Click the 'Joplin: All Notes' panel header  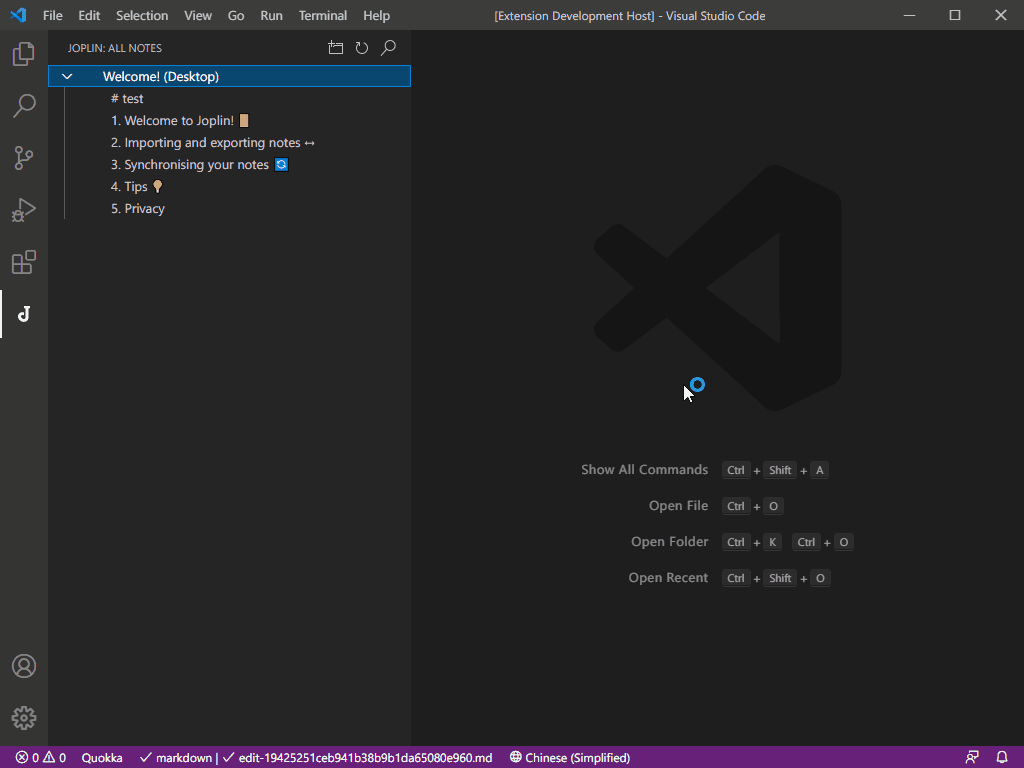(x=115, y=48)
